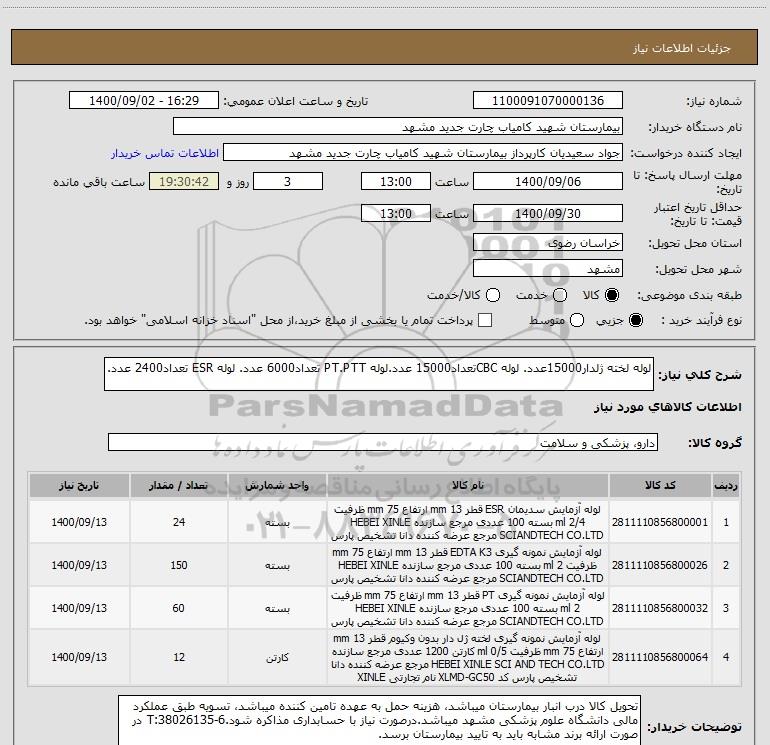Select the خدمت radio button
The image size is (770, 745).
coord(560,295)
